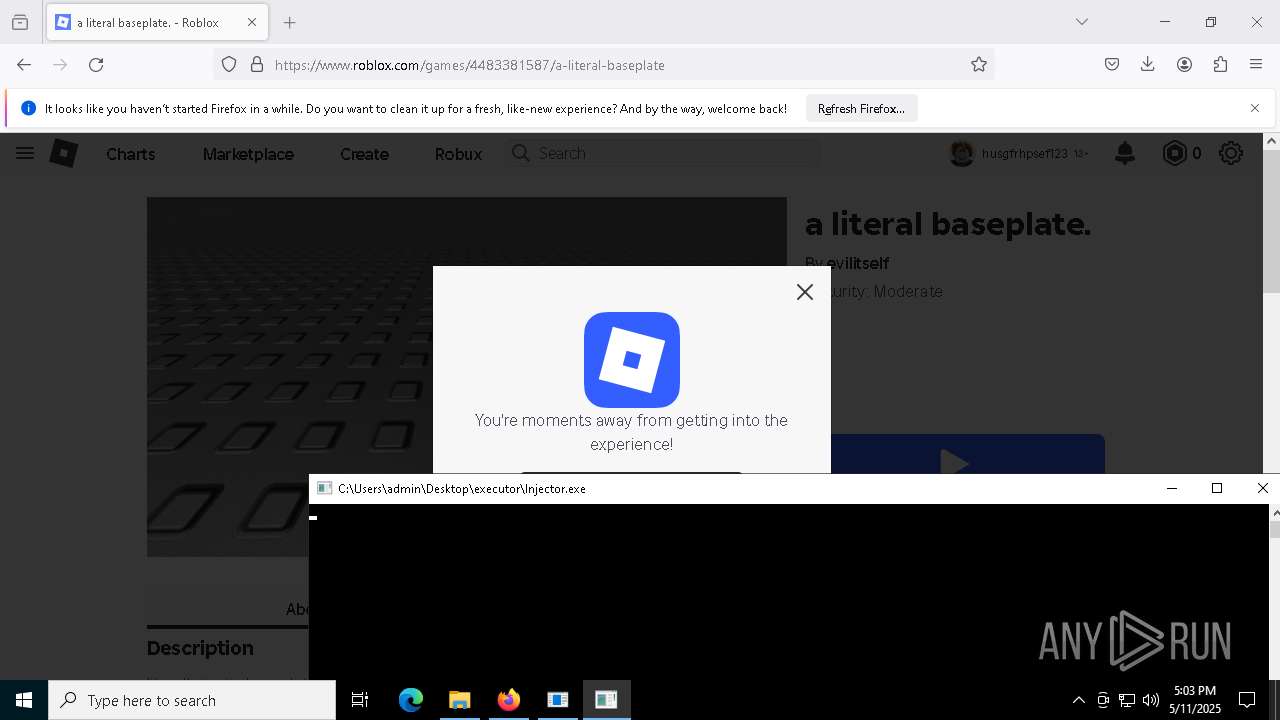The width and height of the screenshot is (1280, 720).
Task: Open a new browser tab
Action: pyautogui.click(x=290, y=22)
